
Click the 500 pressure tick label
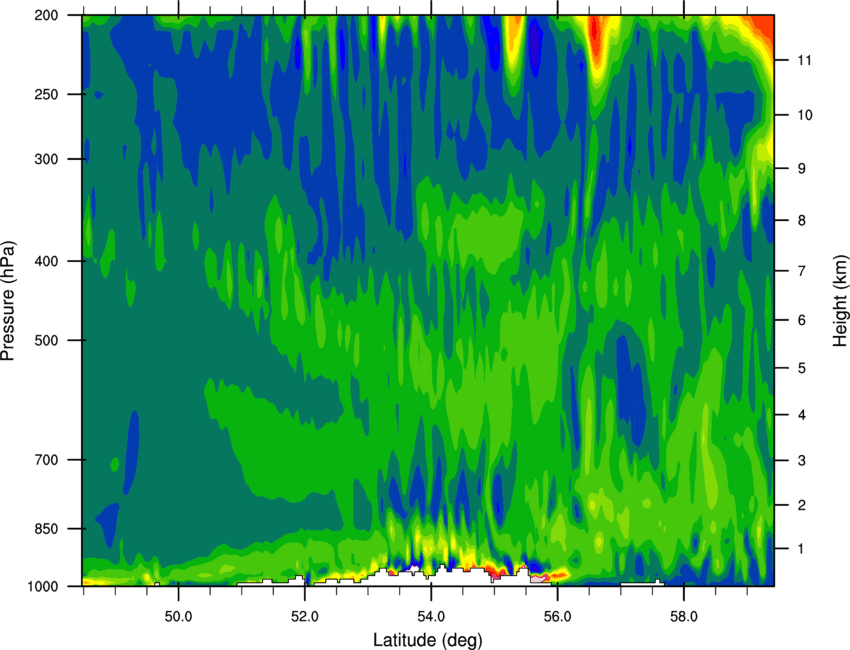point(47,340)
